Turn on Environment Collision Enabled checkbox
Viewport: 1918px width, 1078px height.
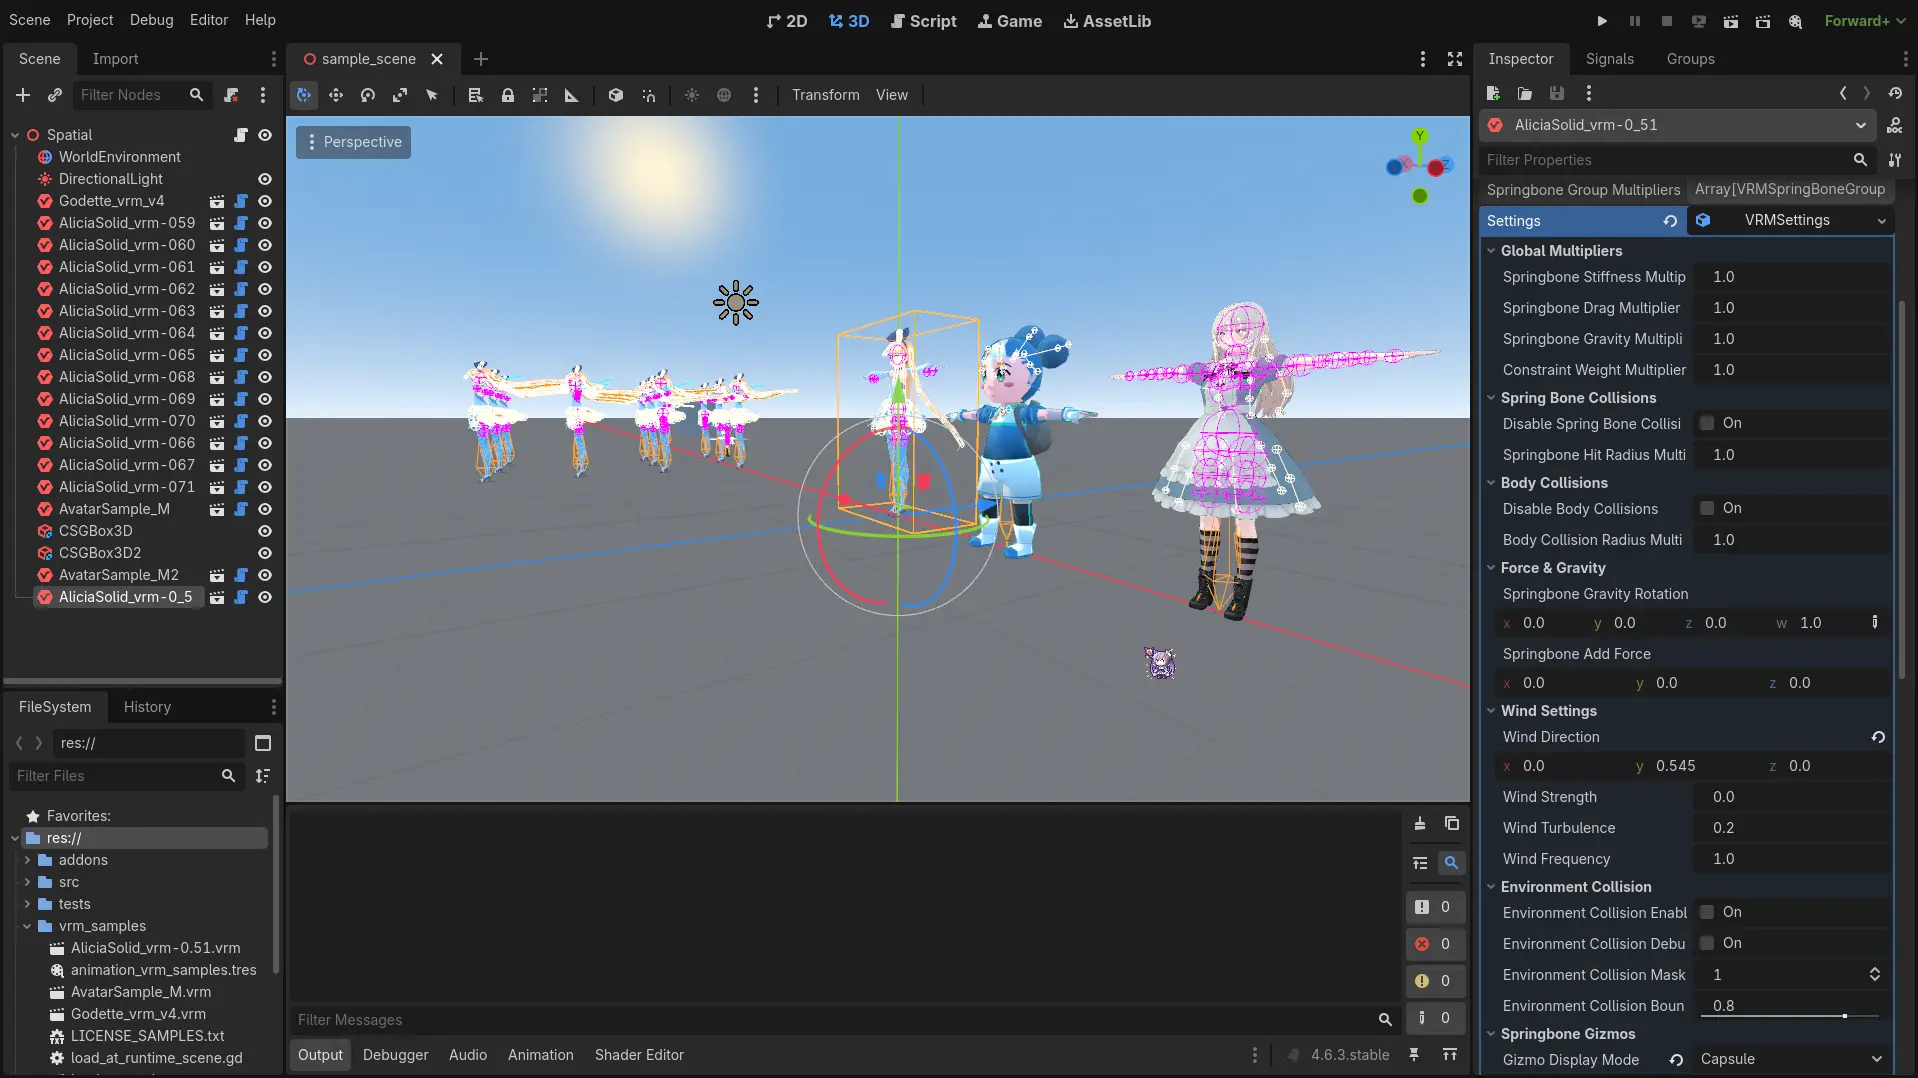click(x=1707, y=913)
